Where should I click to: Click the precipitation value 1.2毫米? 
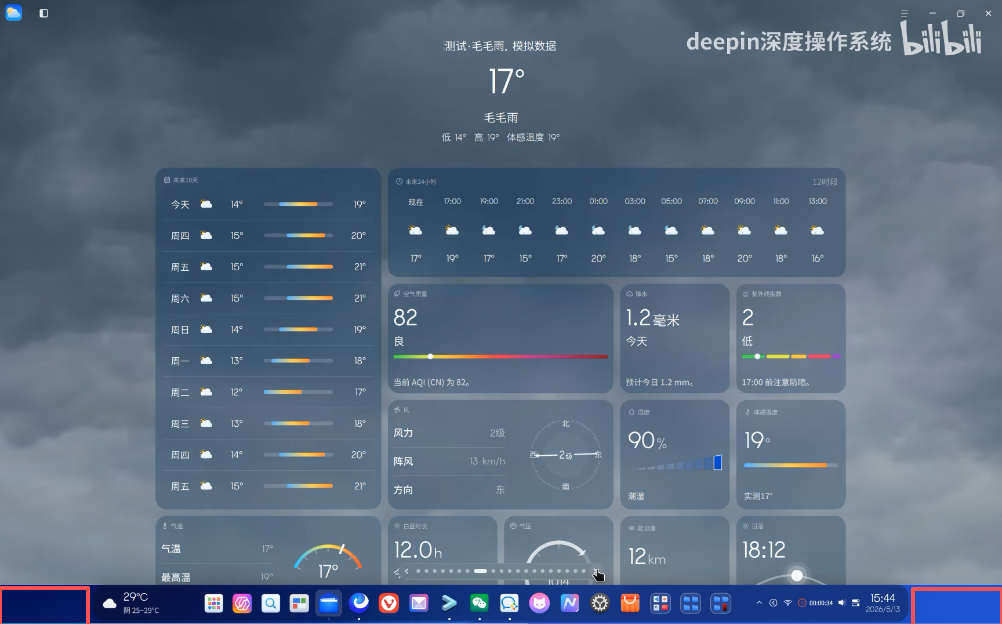pos(652,318)
